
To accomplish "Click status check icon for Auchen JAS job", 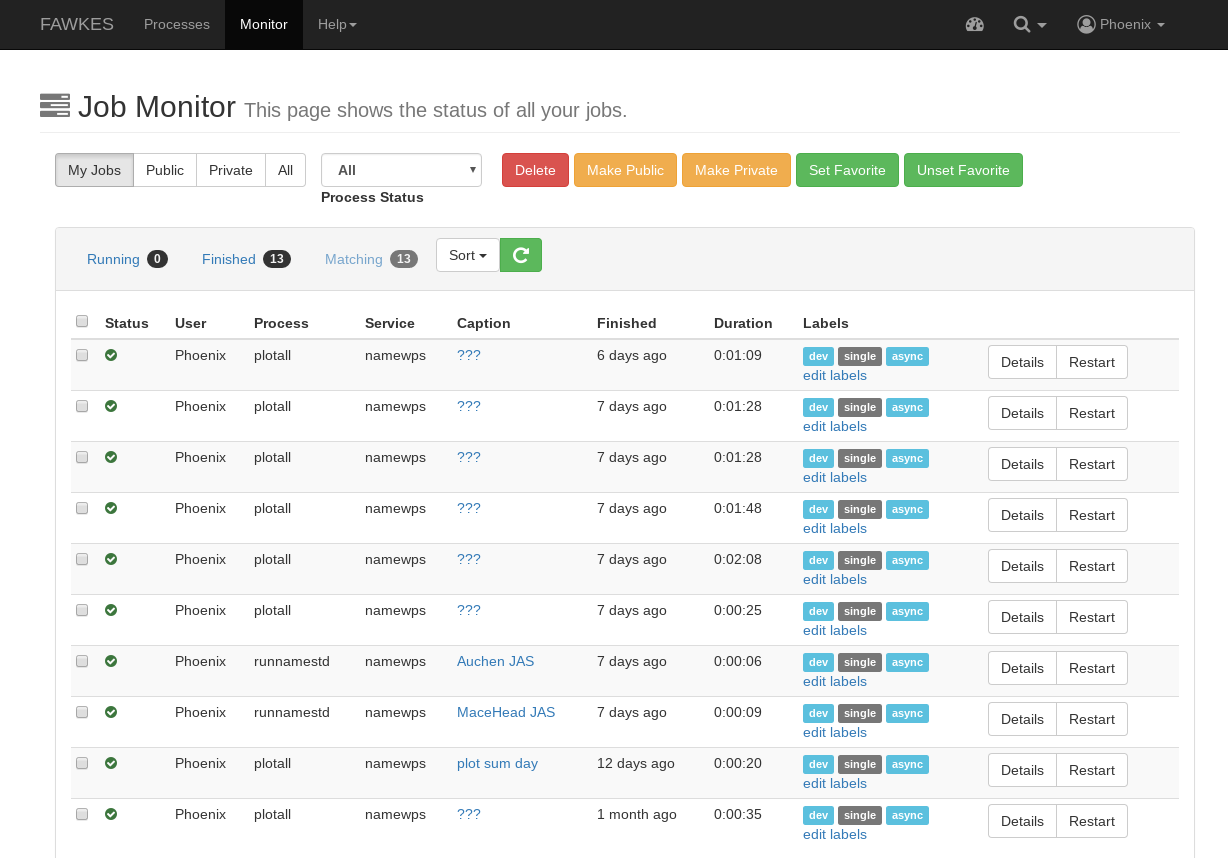I will coord(111,661).
